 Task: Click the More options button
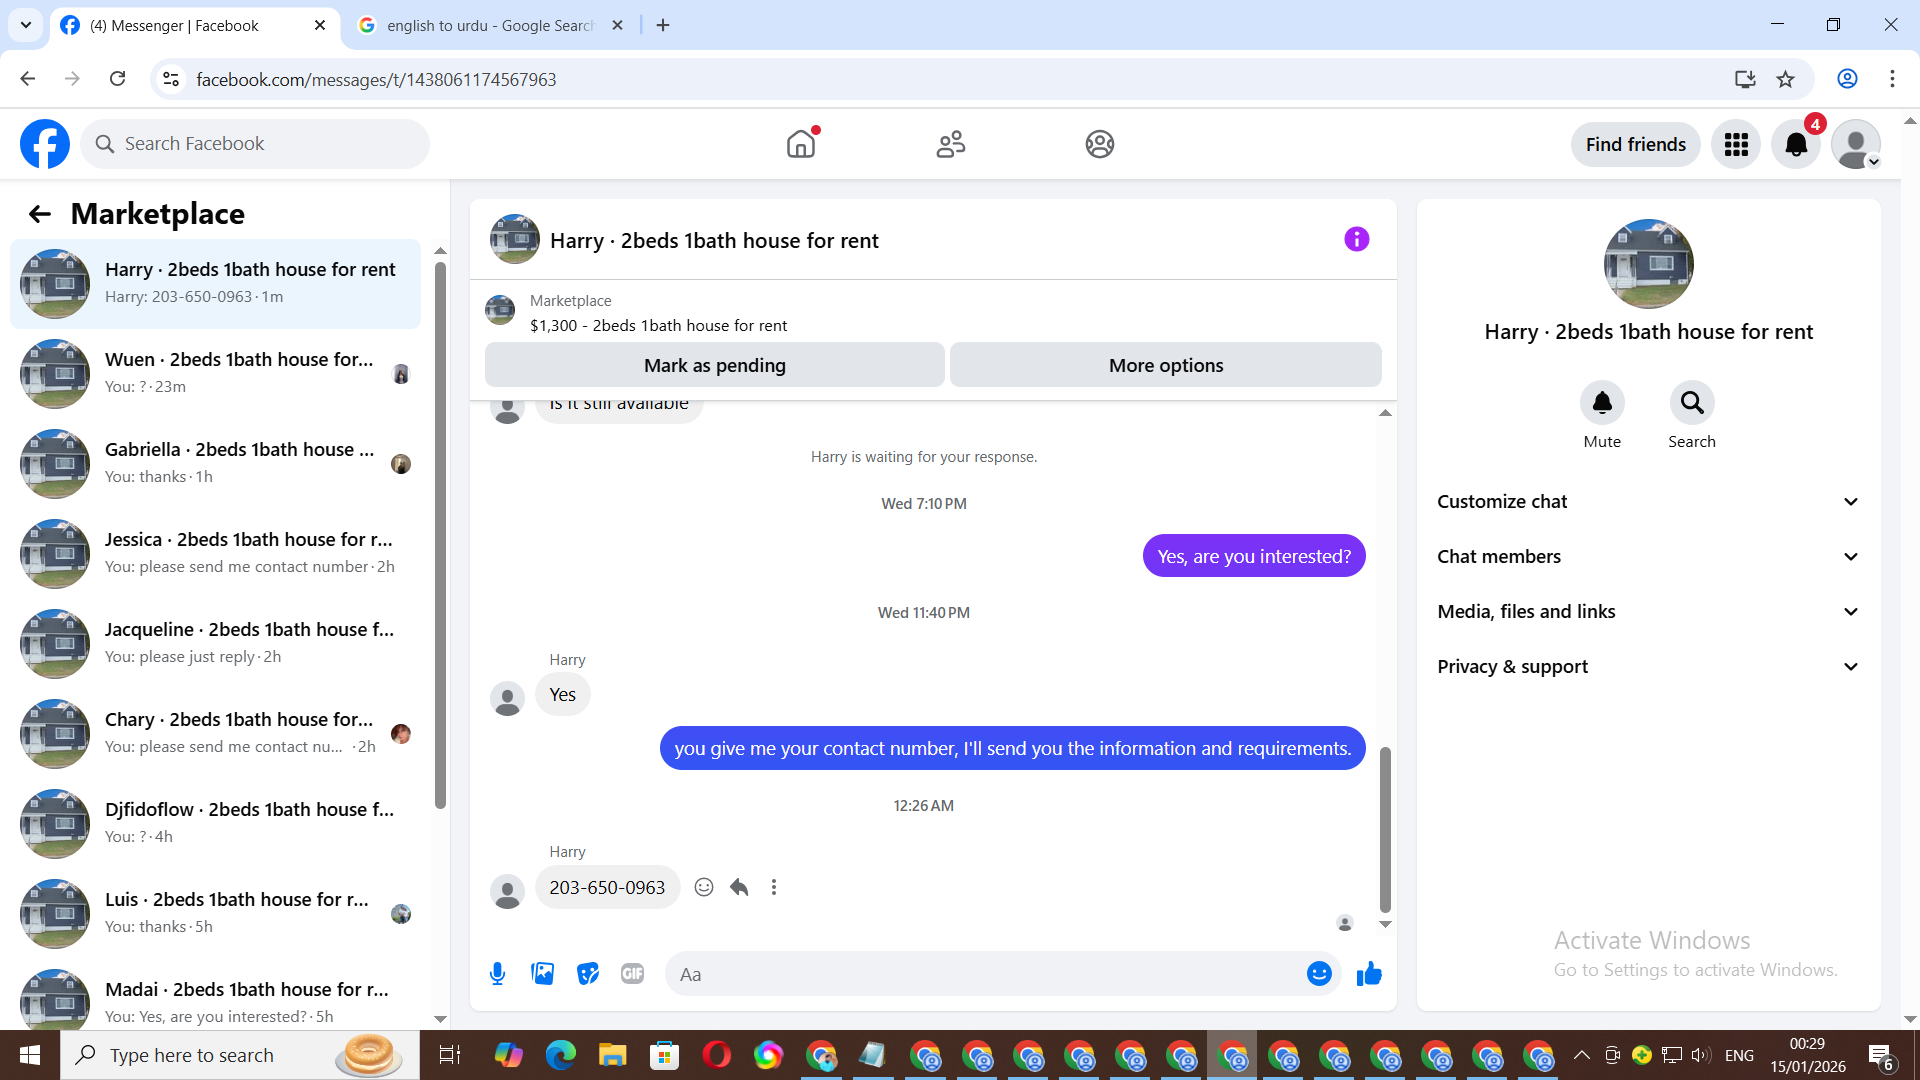(1165, 365)
